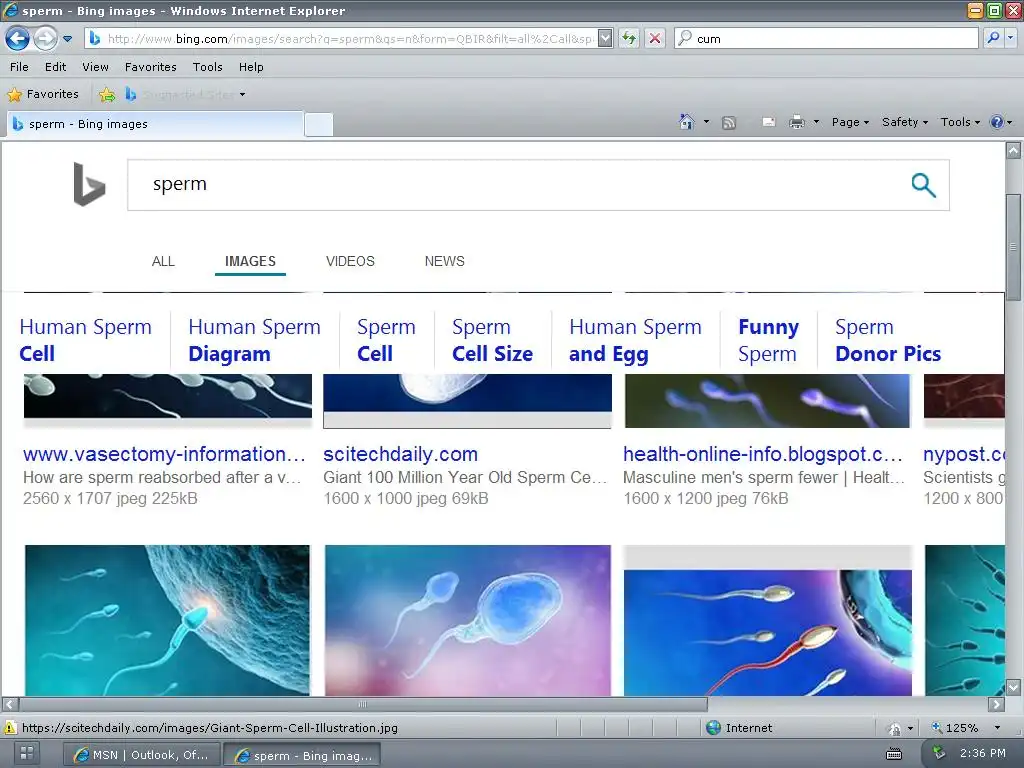Image resolution: width=1024 pixels, height=768 pixels.
Task: Switch to MSN Outlook taskbar window
Action: [142, 755]
